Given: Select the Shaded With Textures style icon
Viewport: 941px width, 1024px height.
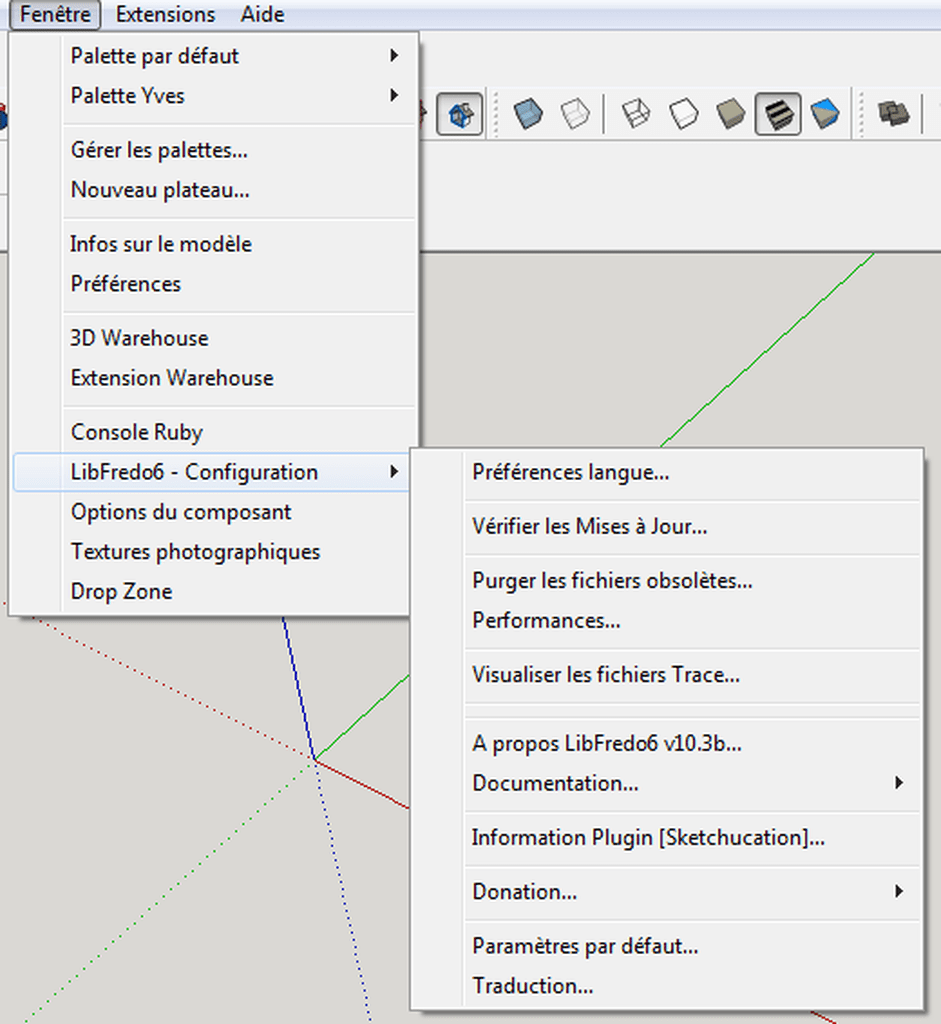Looking at the screenshot, I should 778,114.
